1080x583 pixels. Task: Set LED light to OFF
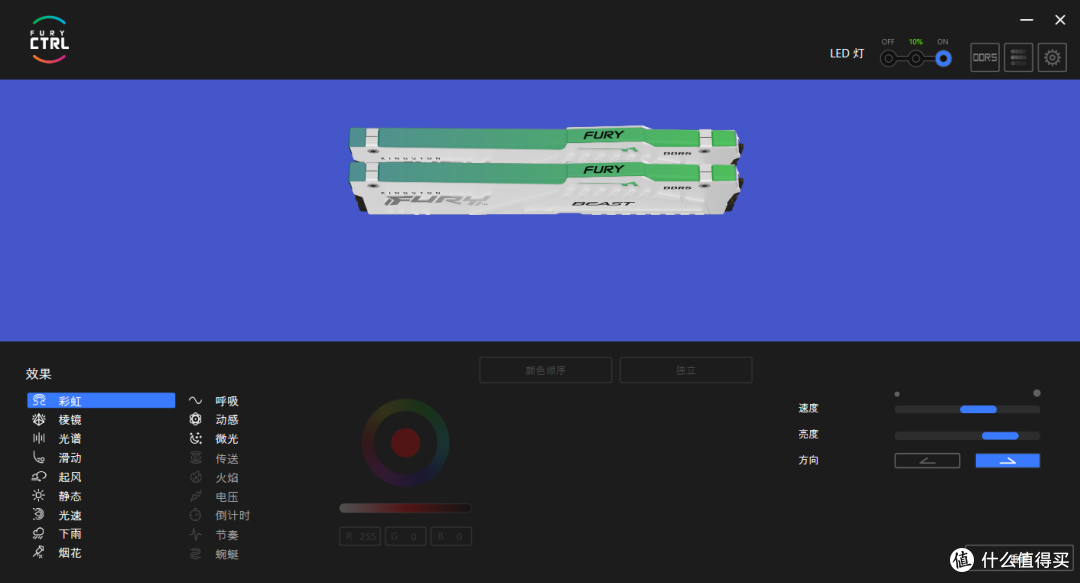click(x=889, y=59)
